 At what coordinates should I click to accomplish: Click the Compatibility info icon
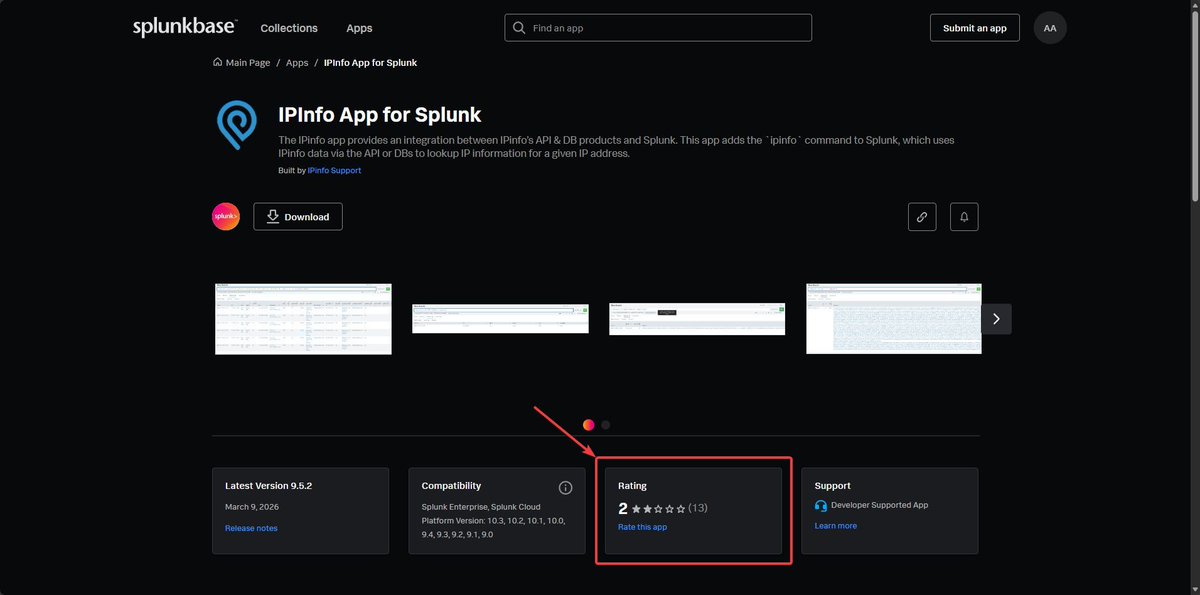coord(565,488)
